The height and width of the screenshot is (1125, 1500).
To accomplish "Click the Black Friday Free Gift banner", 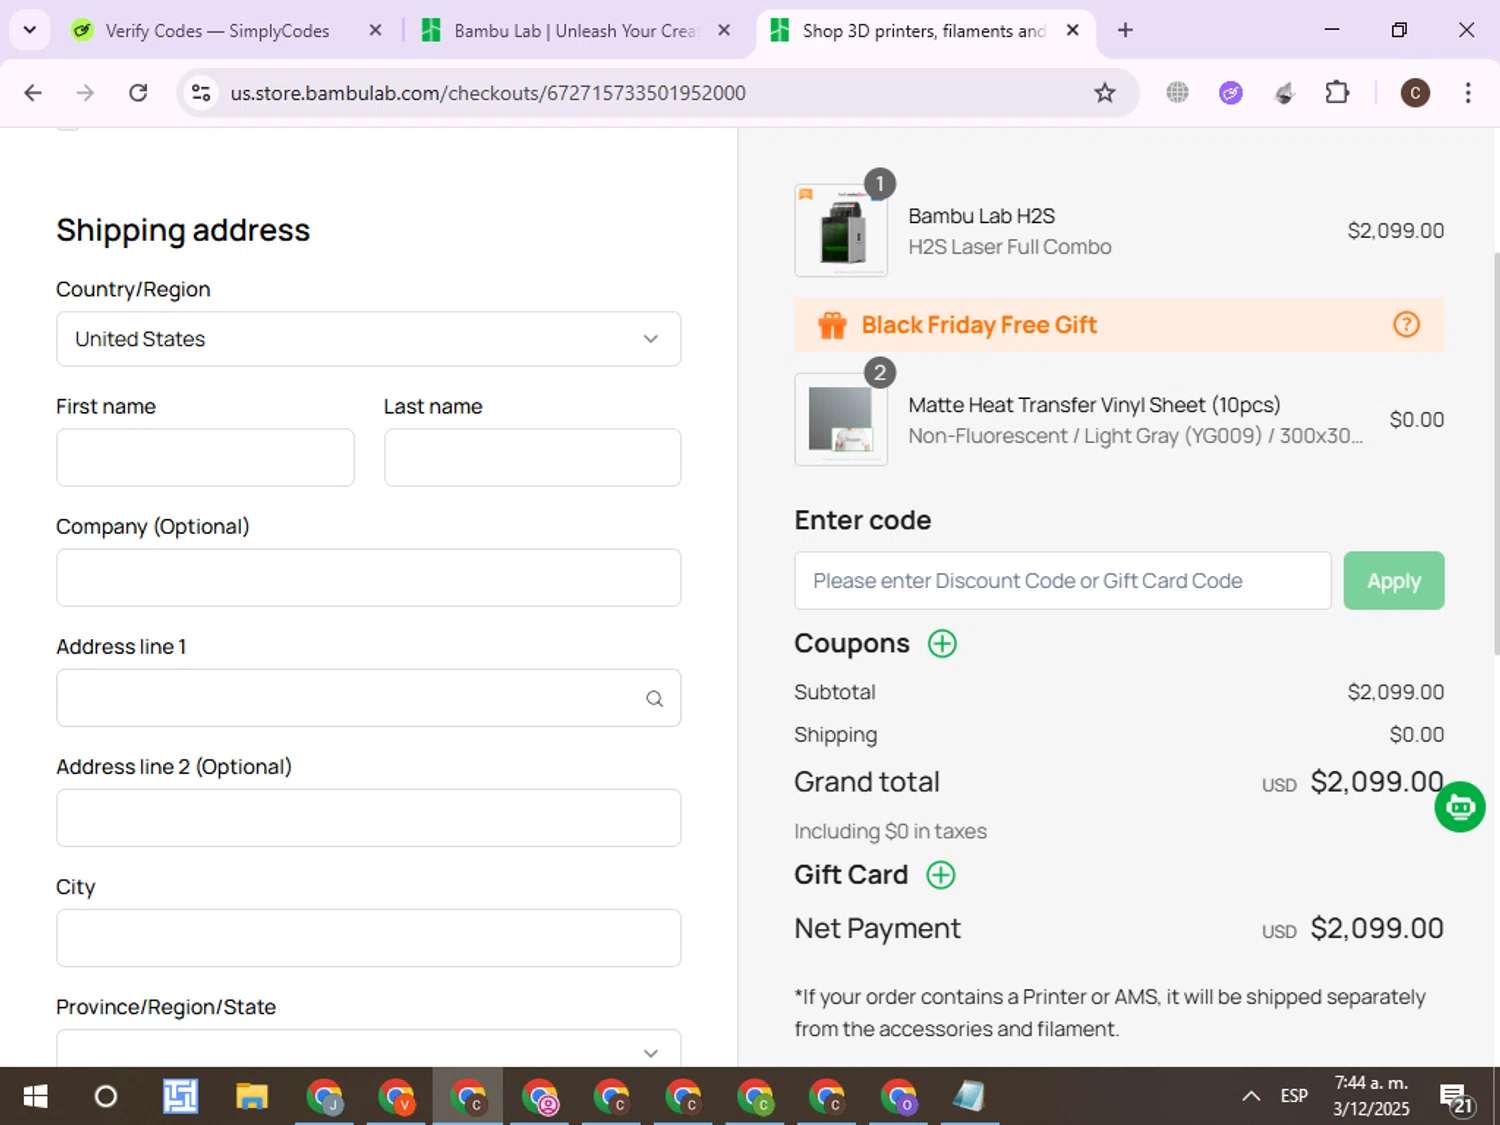I will click(x=1119, y=325).
